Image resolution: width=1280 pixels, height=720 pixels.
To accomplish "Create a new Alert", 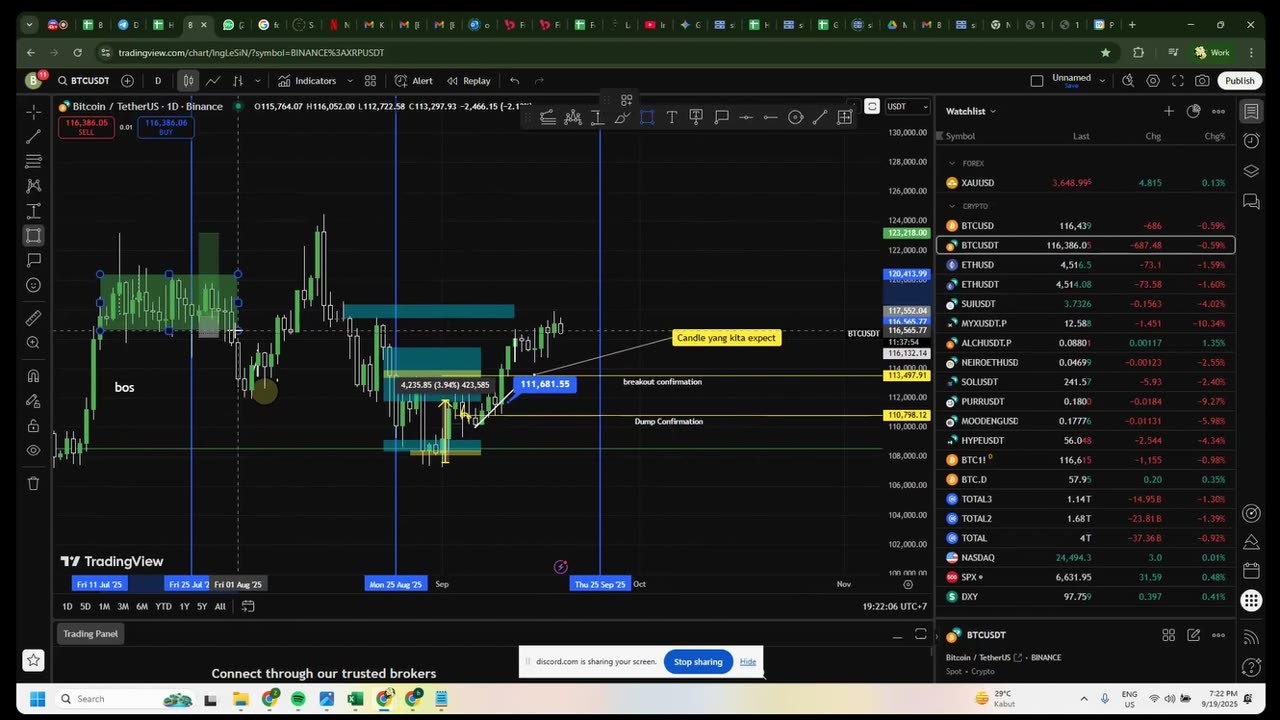I will (413, 81).
